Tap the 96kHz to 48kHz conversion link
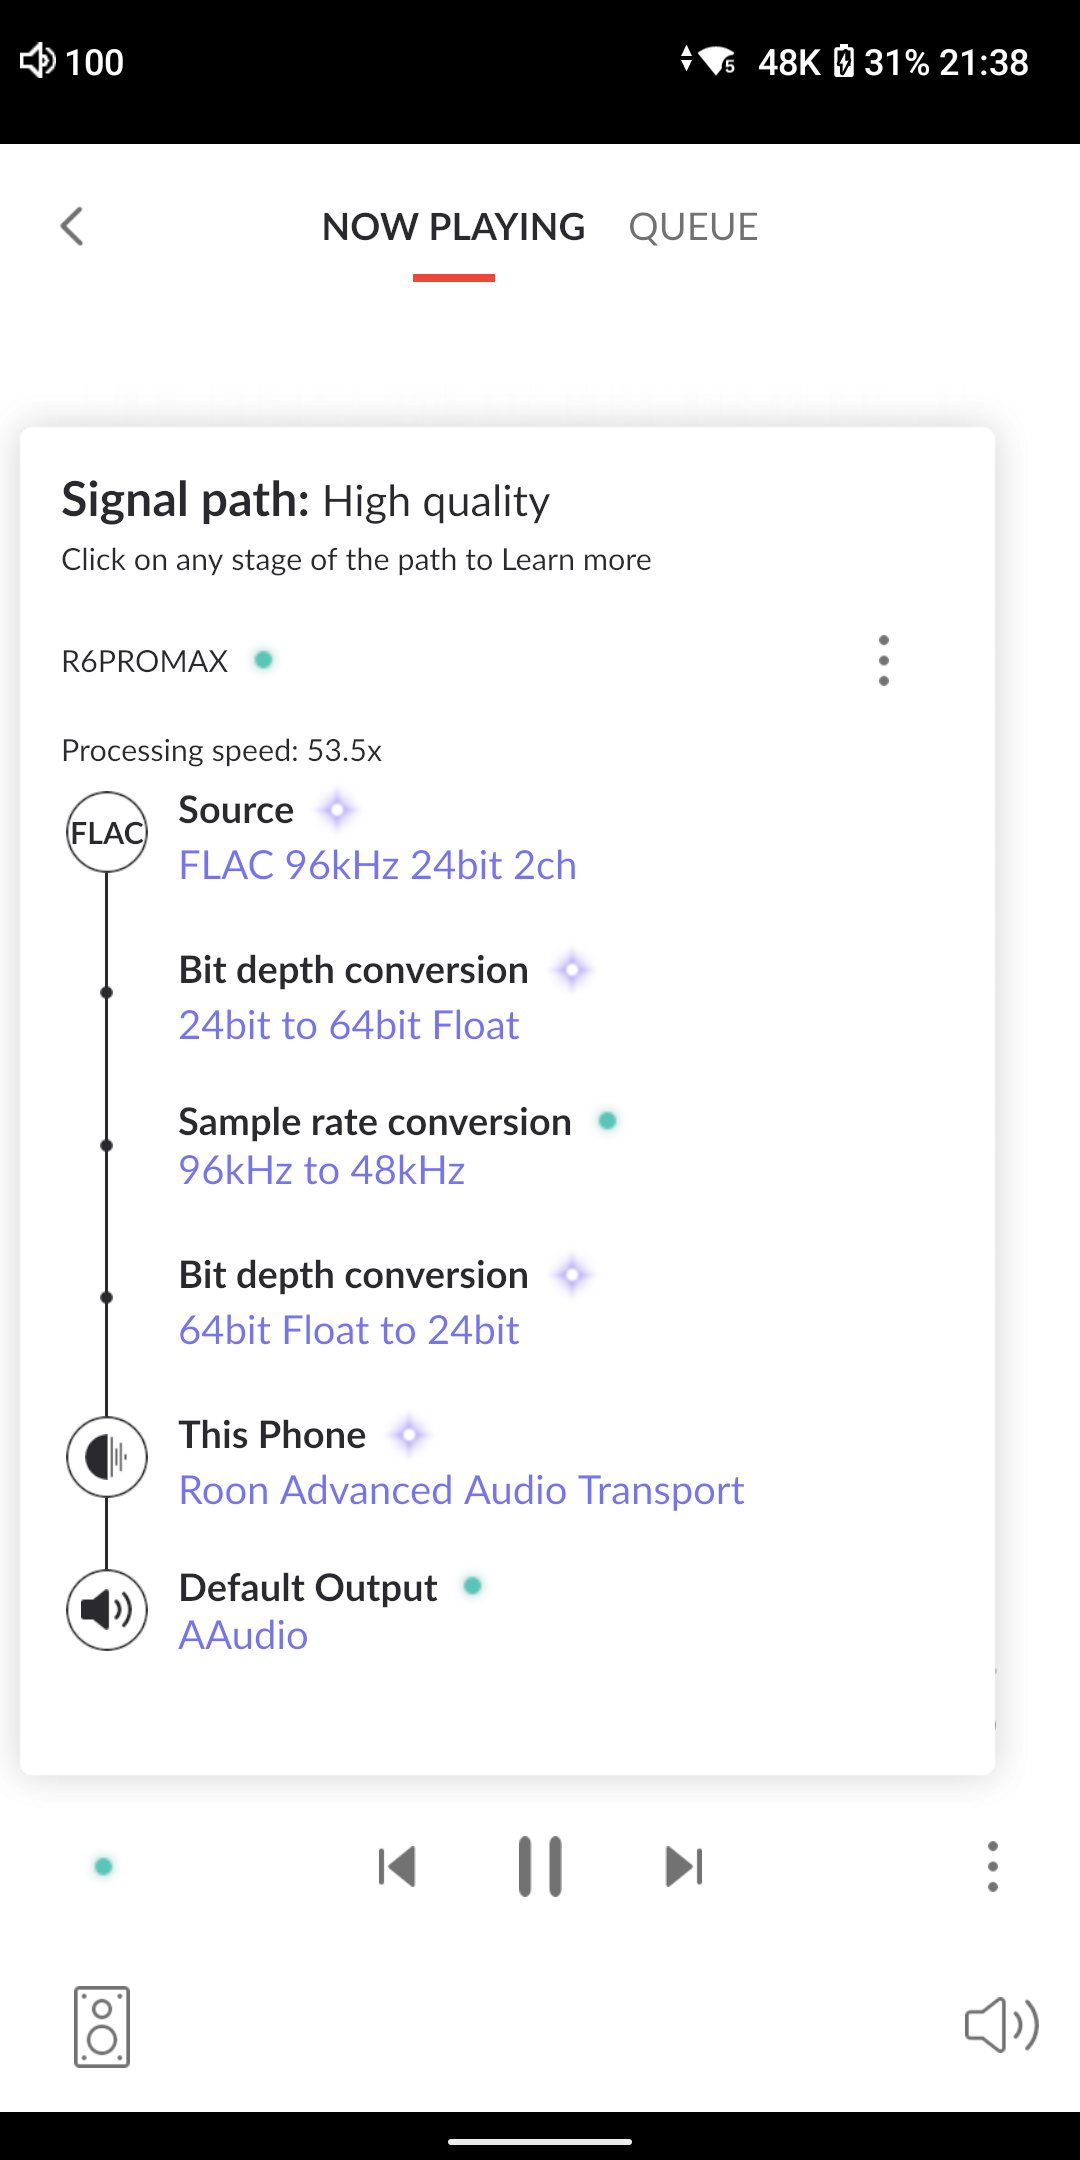The image size is (1080, 2160). [x=321, y=1170]
